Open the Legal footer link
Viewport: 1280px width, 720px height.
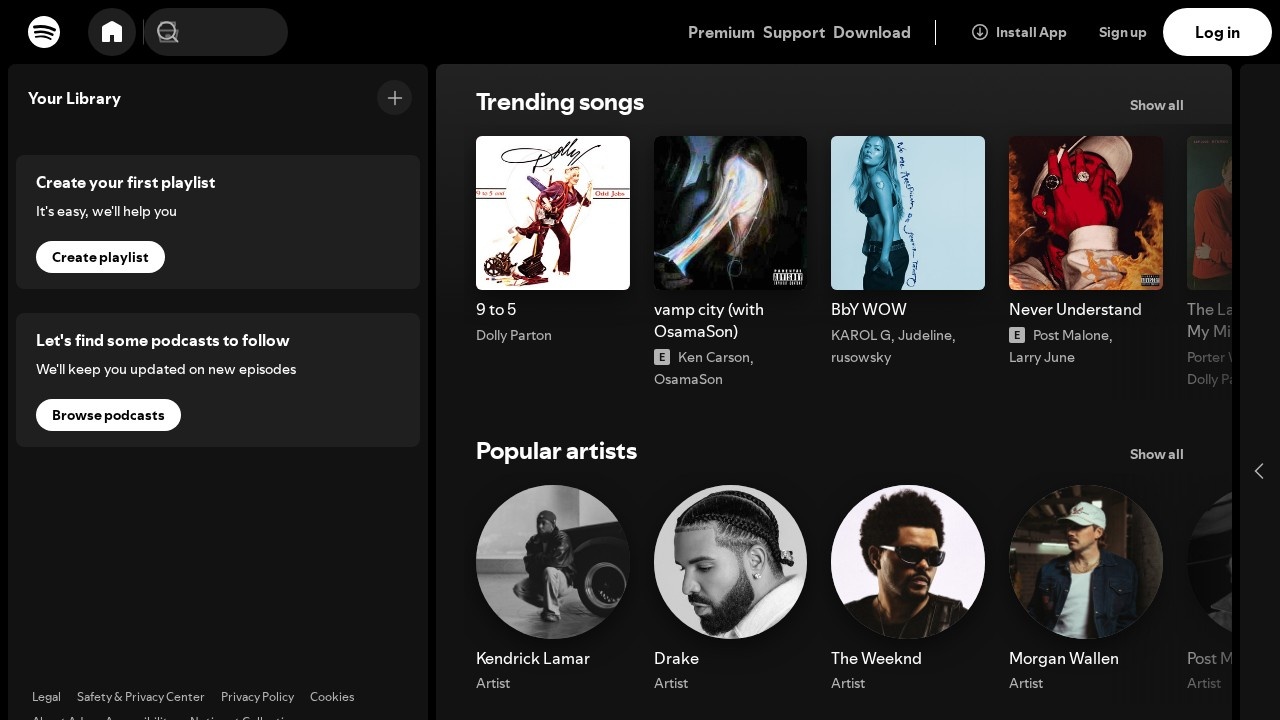coord(46,697)
